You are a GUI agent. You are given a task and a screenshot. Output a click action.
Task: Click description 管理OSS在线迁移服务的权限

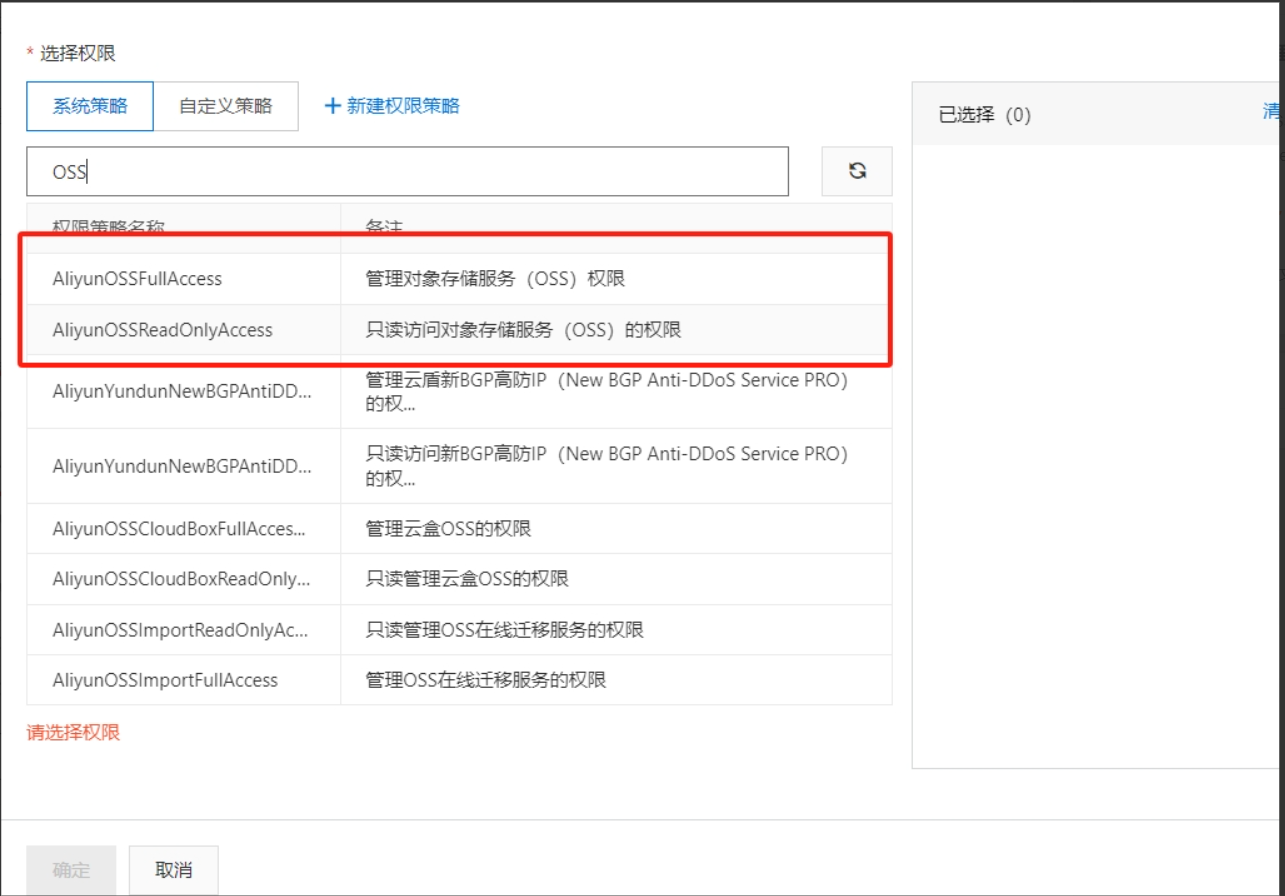[486, 680]
